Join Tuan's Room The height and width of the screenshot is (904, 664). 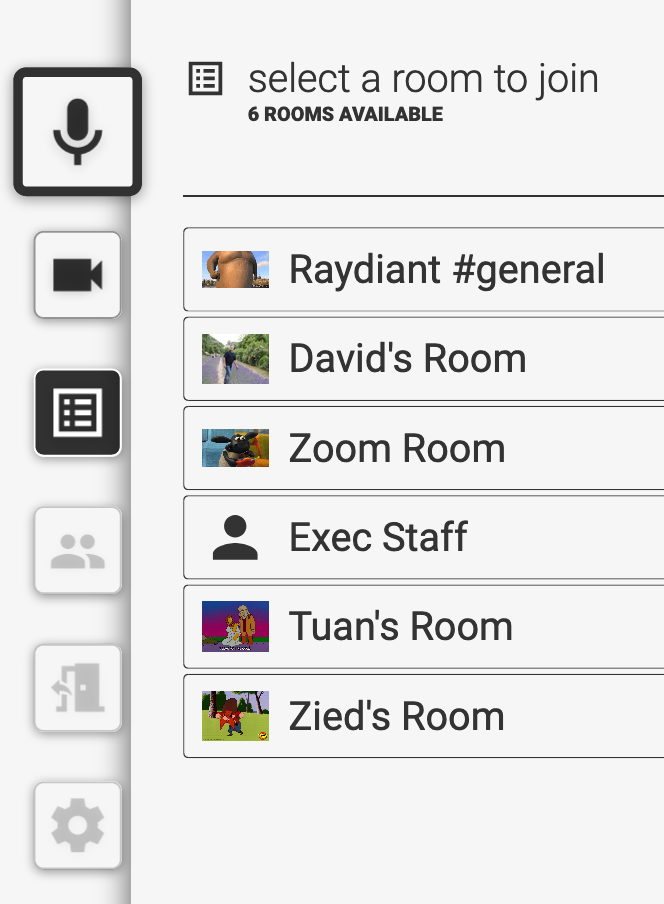click(420, 626)
